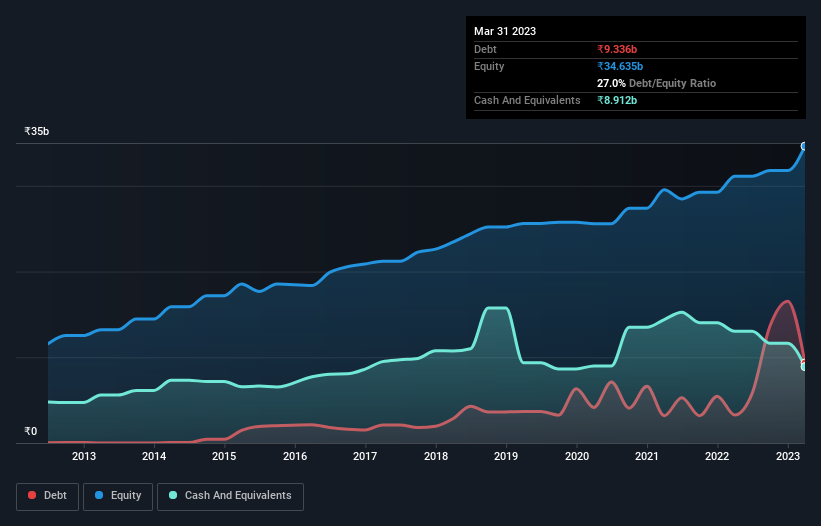Click the ₹9.336b debt value

(x=617, y=49)
